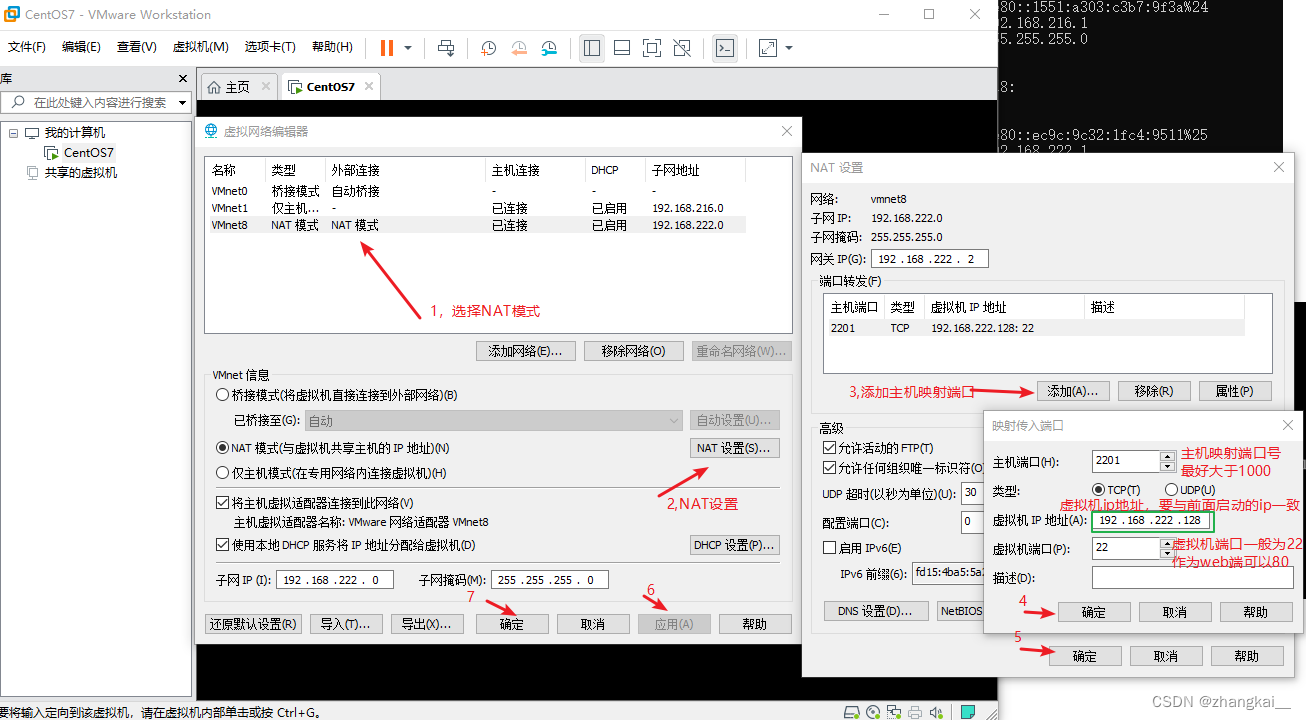This screenshot has width=1306, height=720.
Task: Click the 网关 IP(G) field
Action: coord(930,259)
